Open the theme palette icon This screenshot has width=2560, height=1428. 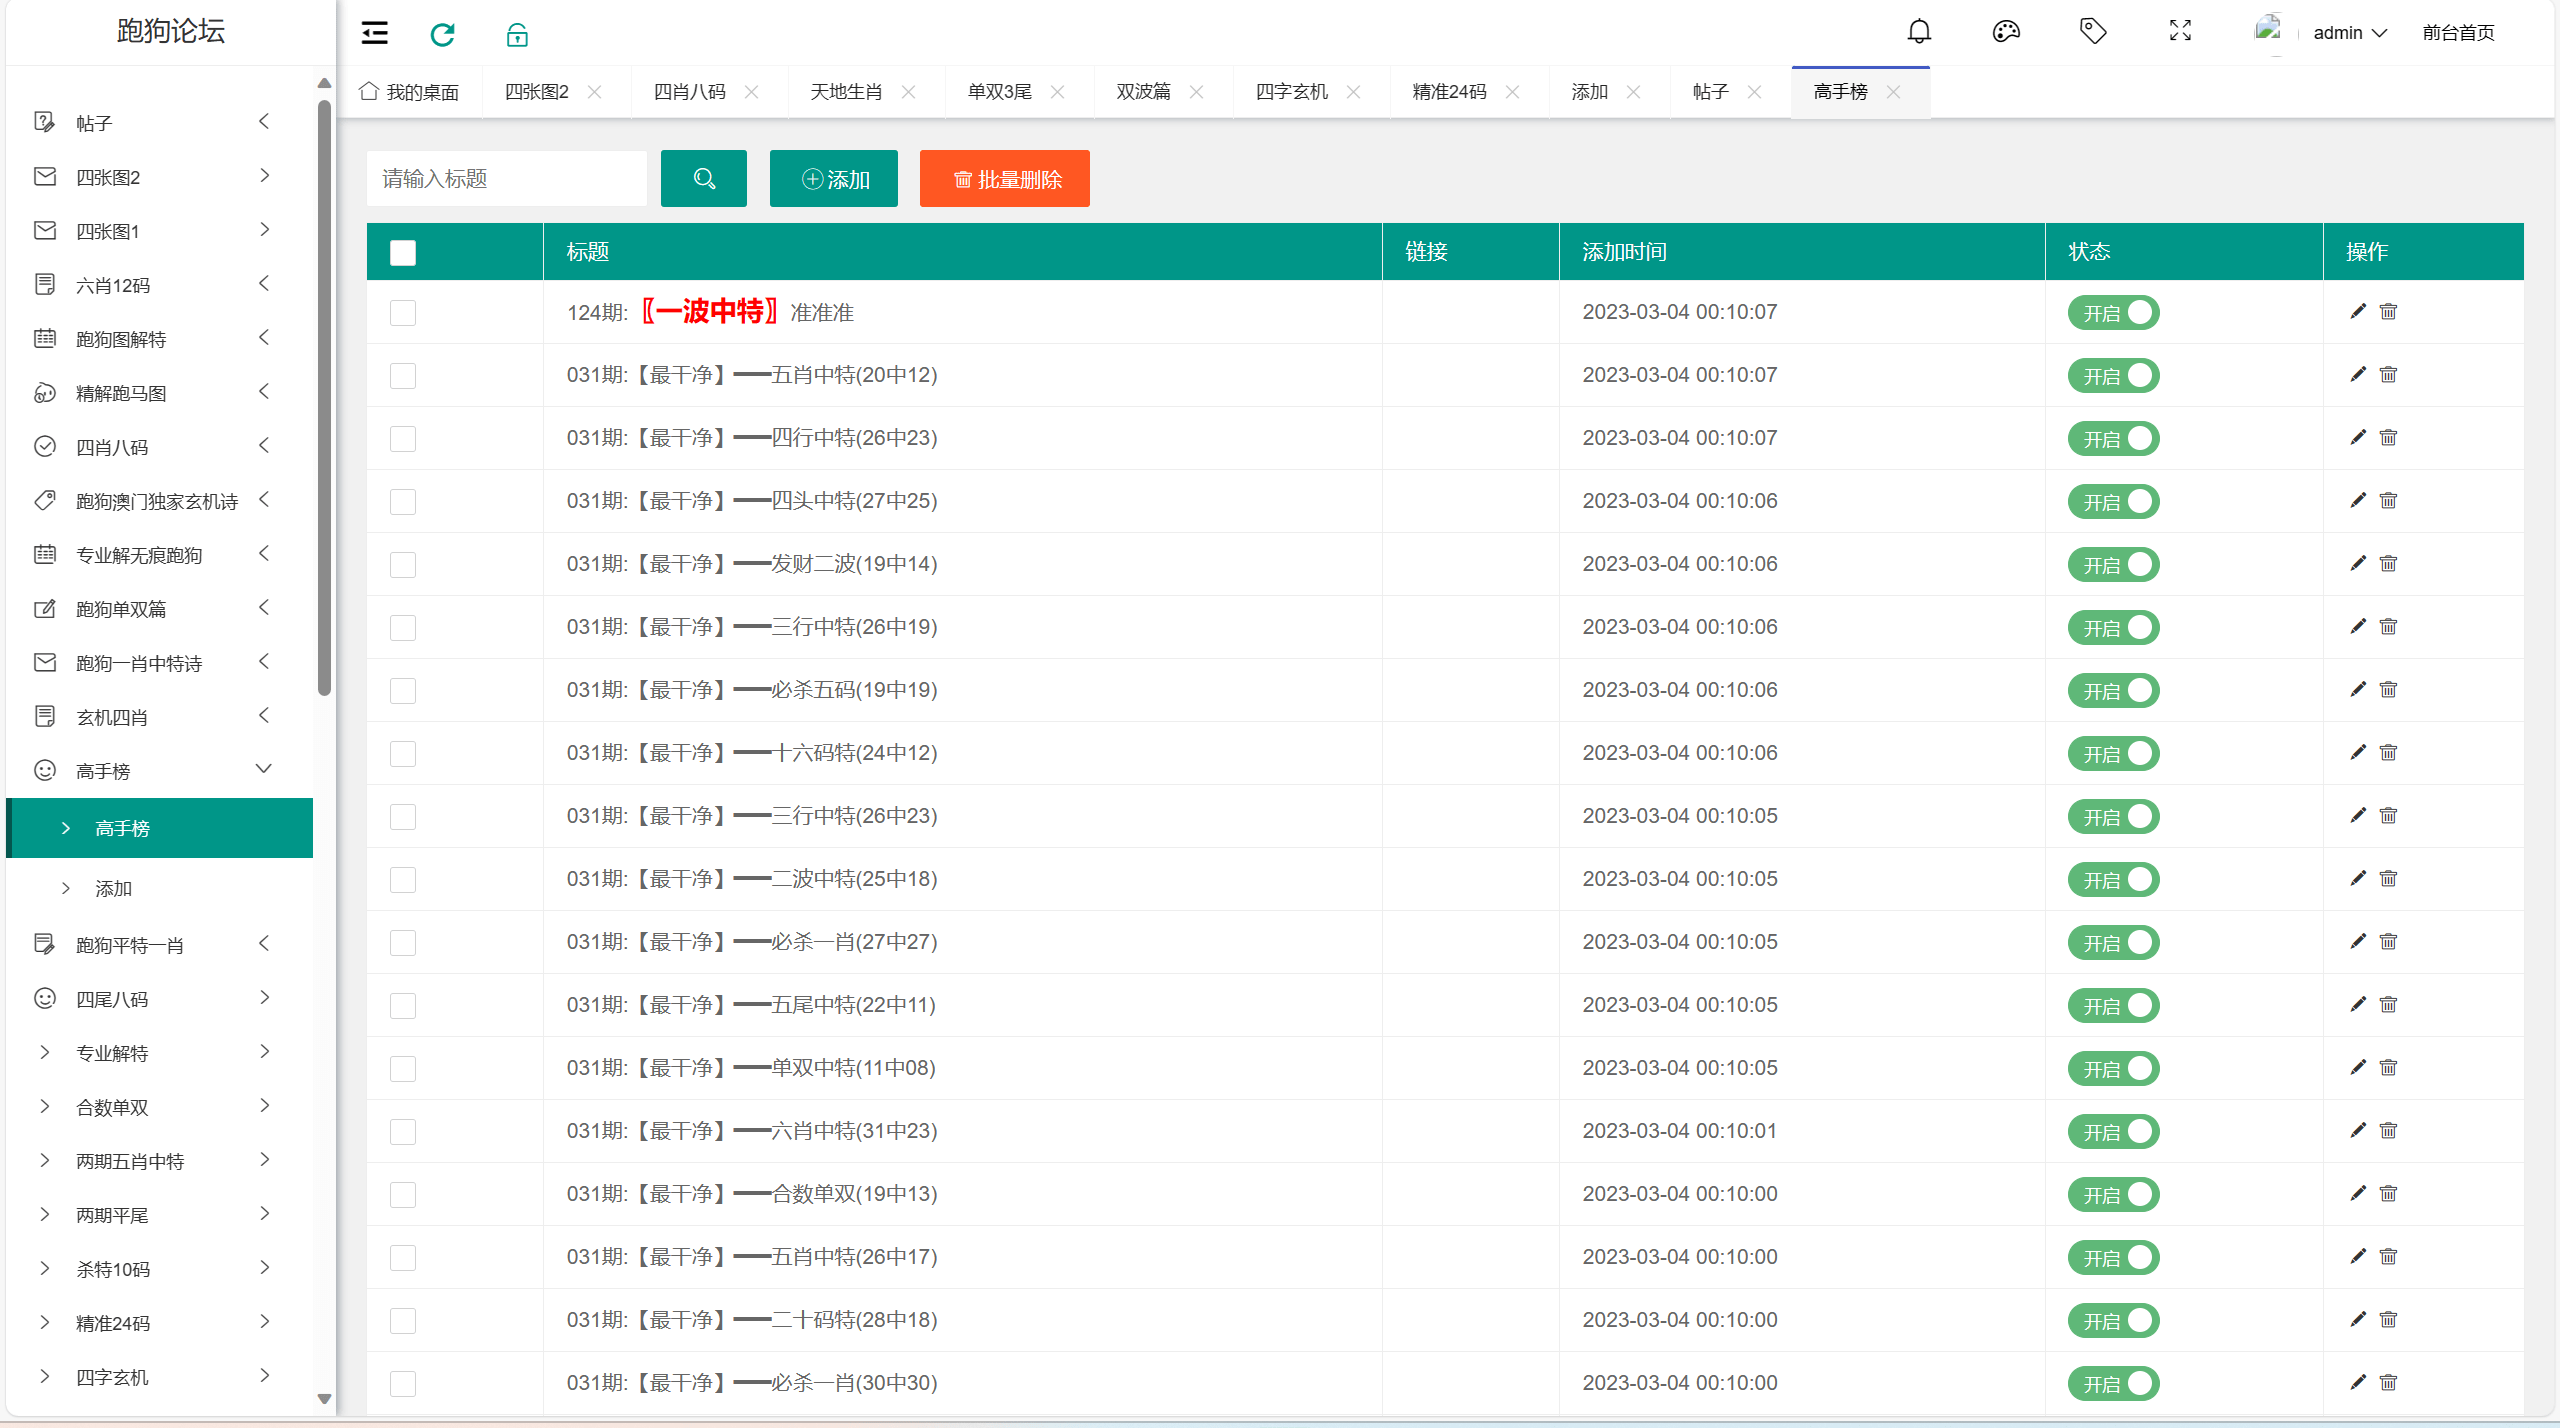[2005, 32]
